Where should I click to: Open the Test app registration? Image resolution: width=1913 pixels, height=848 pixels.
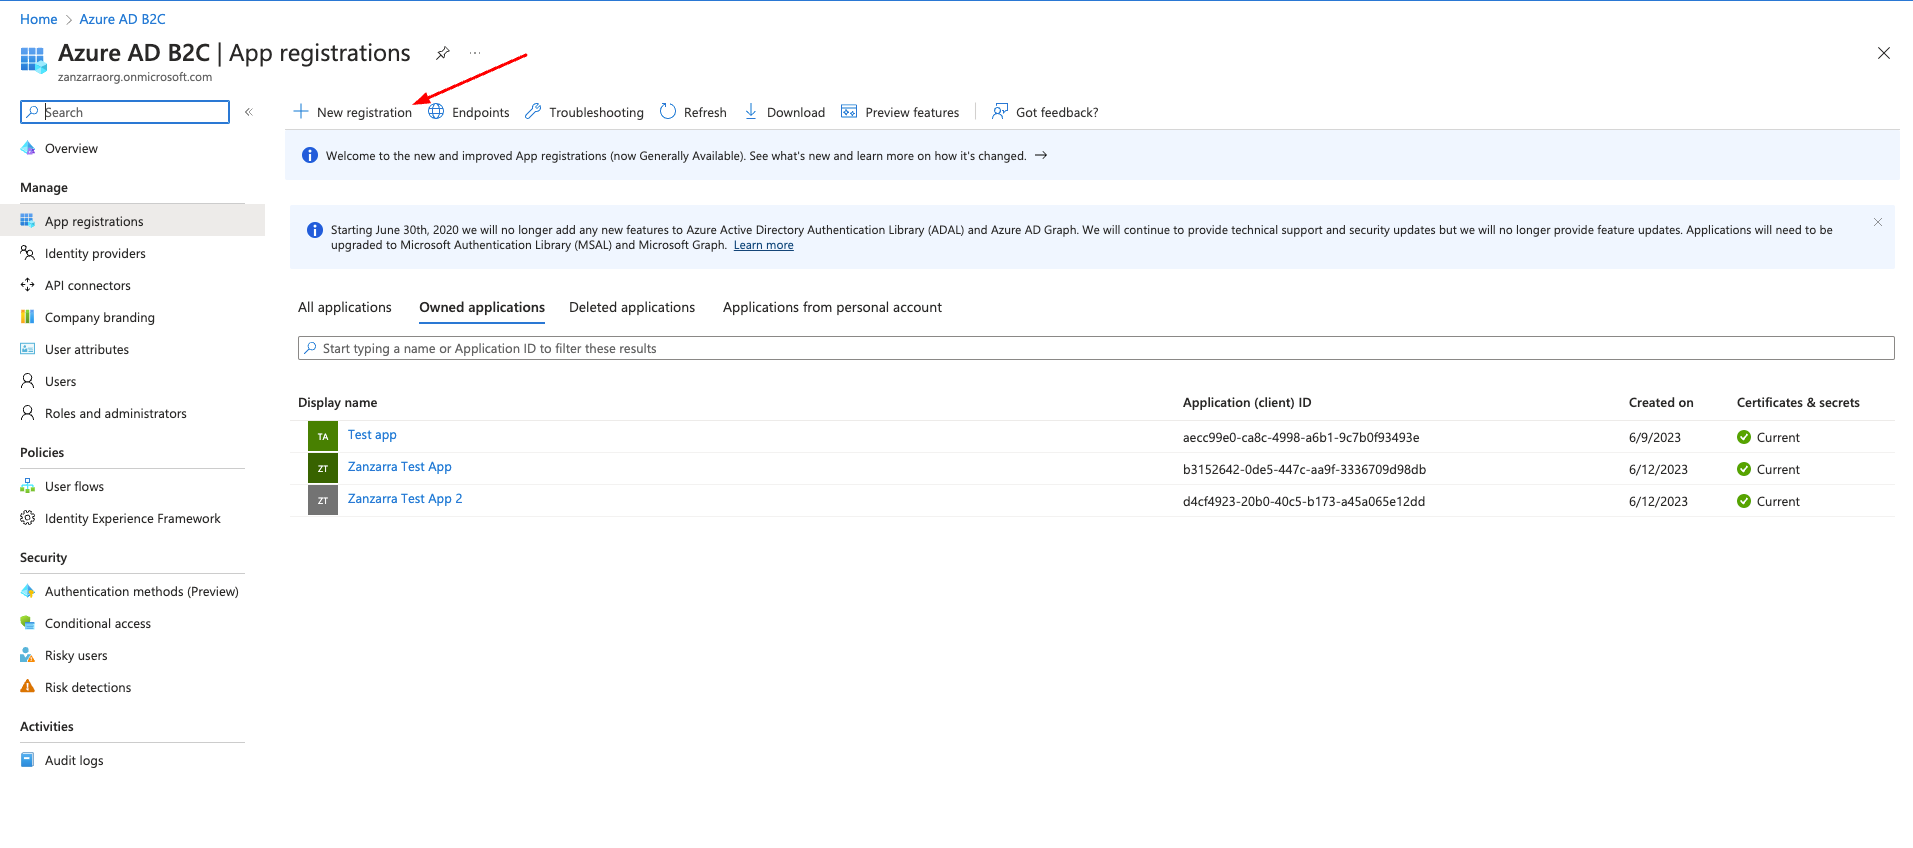click(x=372, y=434)
